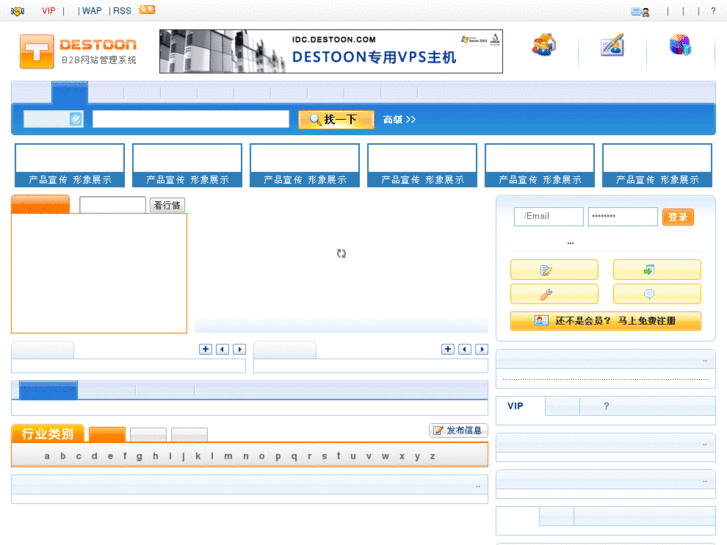The height and width of the screenshot is (545, 727).
Task: Click letter k in the alphabet index
Action: point(198,456)
